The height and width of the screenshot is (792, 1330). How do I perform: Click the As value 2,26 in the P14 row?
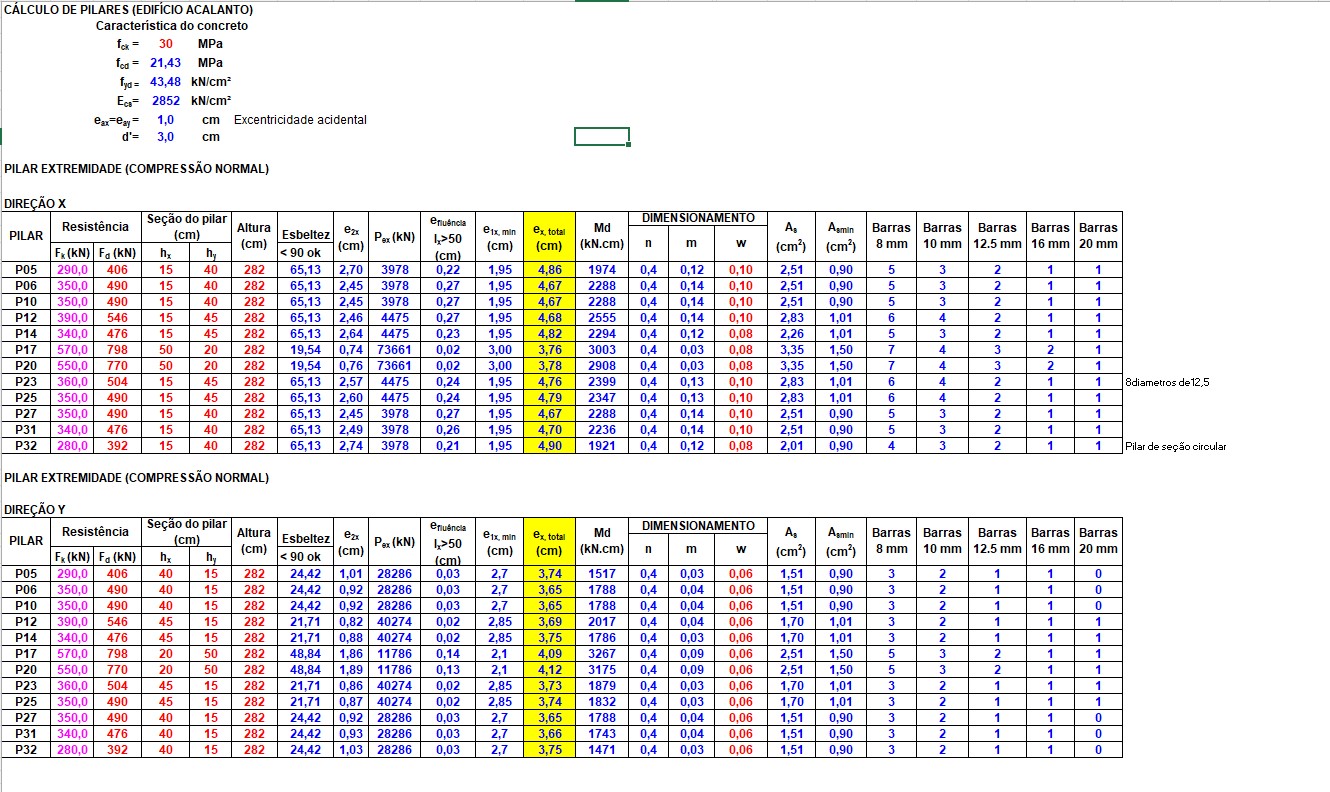(791, 334)
